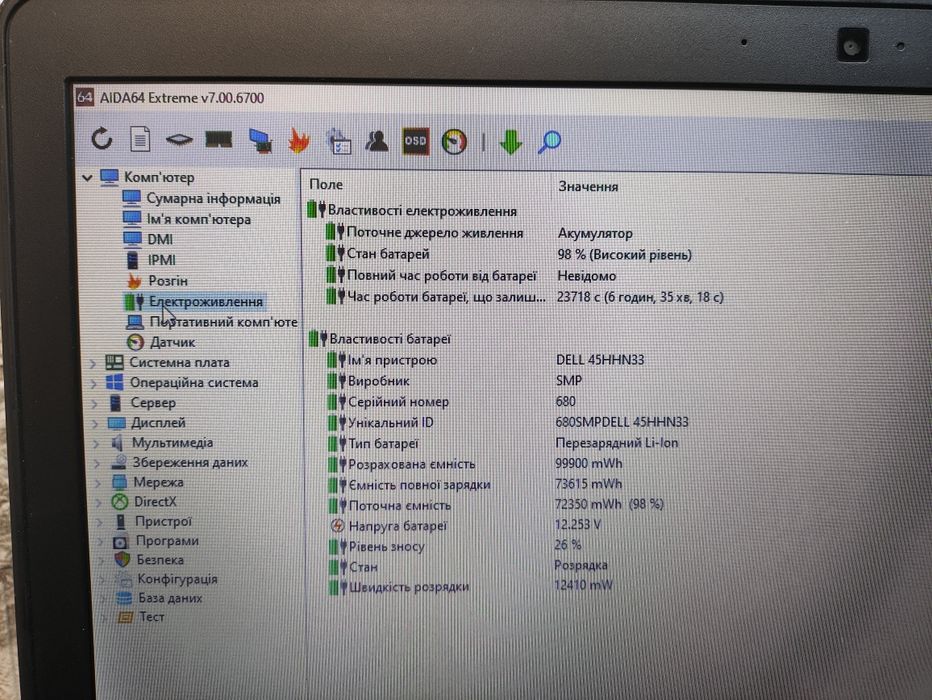Click the Refresh toolbar icon
Image resolution: width=932 pixels, height=700 pixels.
102,139
